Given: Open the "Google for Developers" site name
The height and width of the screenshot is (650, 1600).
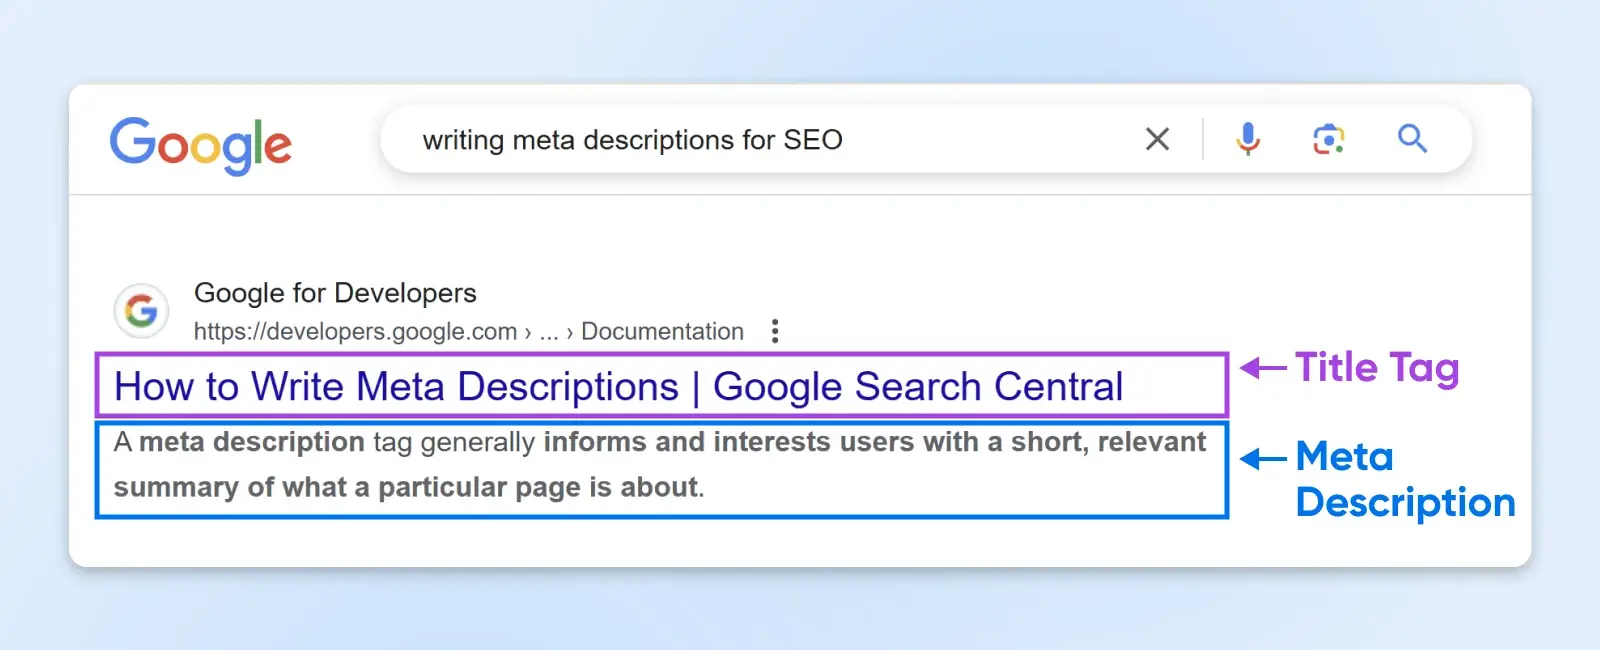Looking at the screenshot, I should (x=335, y=293).
